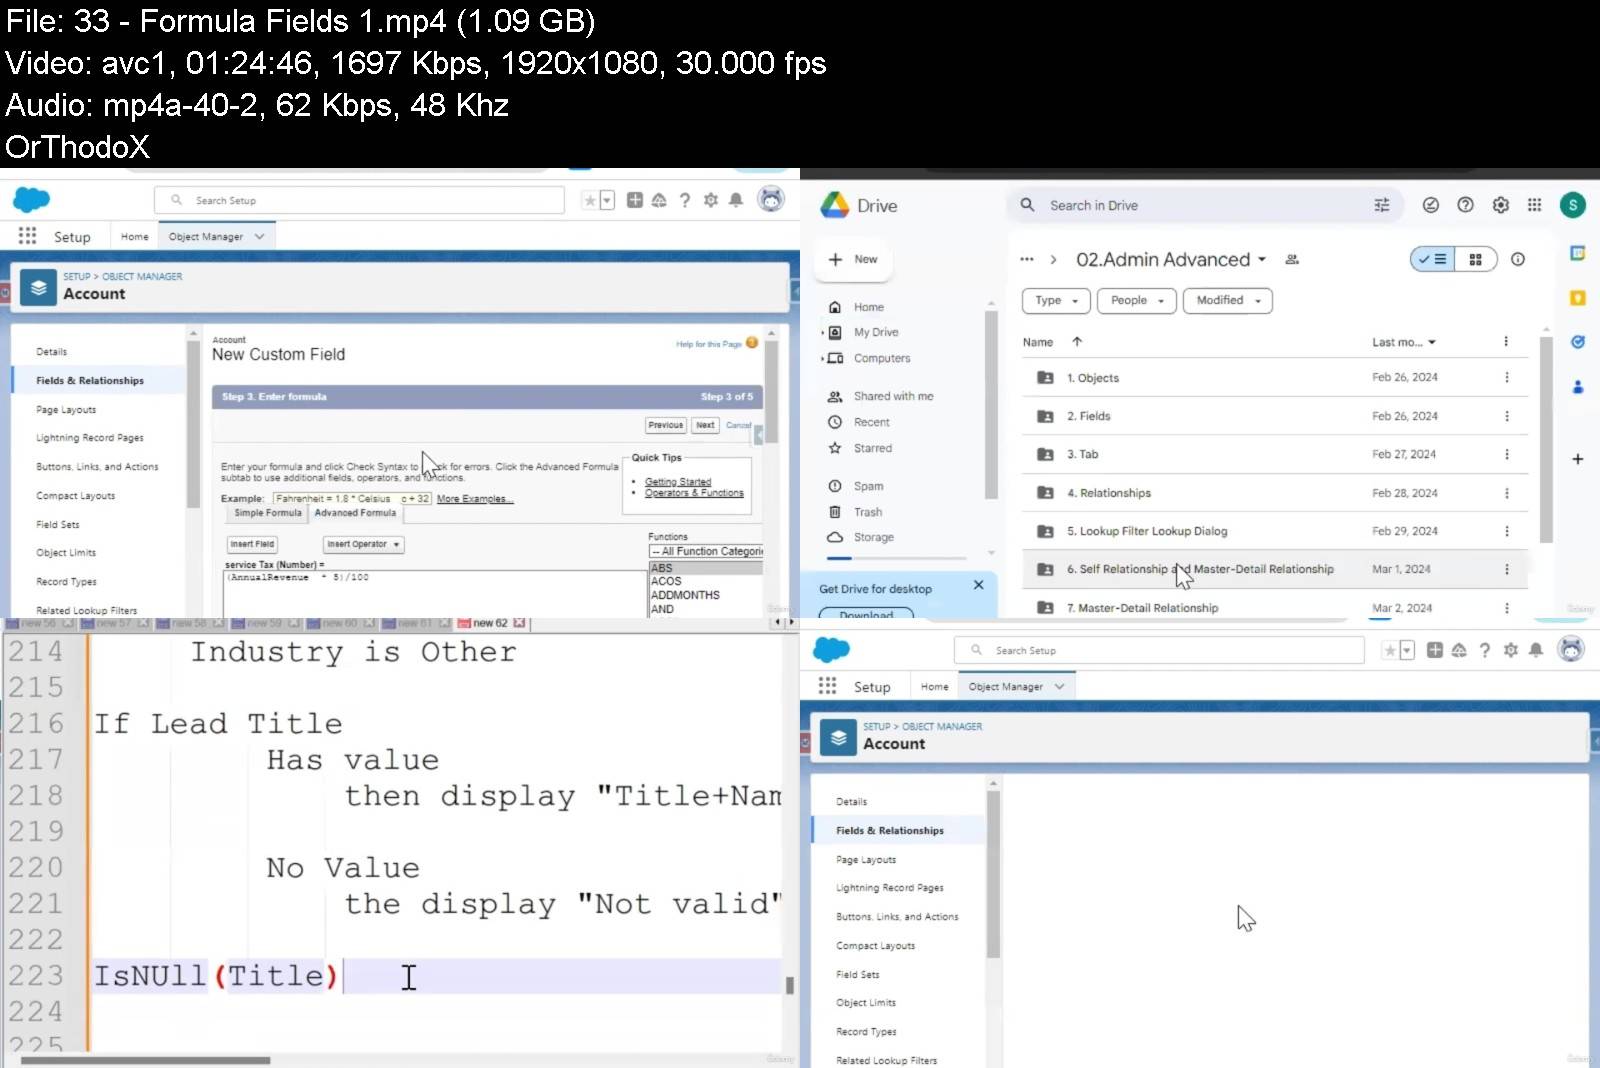Image resolution: width=1600 pixels, height=1068 pixels.
Task: Click the global actions plus icon in New Custom Field window
Action: (x=635, y=200)
